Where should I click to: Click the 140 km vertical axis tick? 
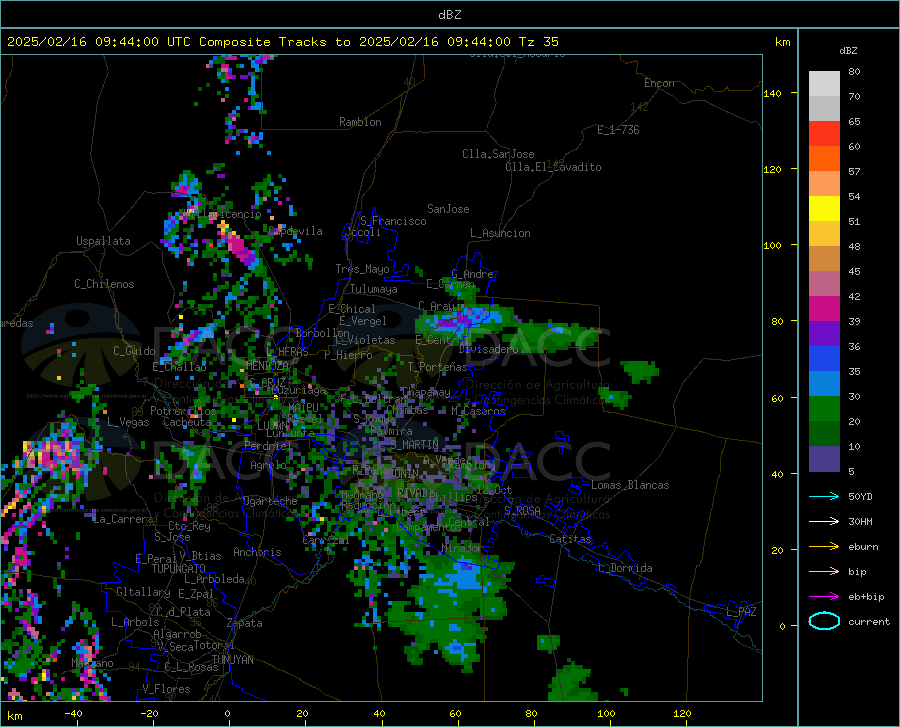pyautogui.click(x=773, y=94)
